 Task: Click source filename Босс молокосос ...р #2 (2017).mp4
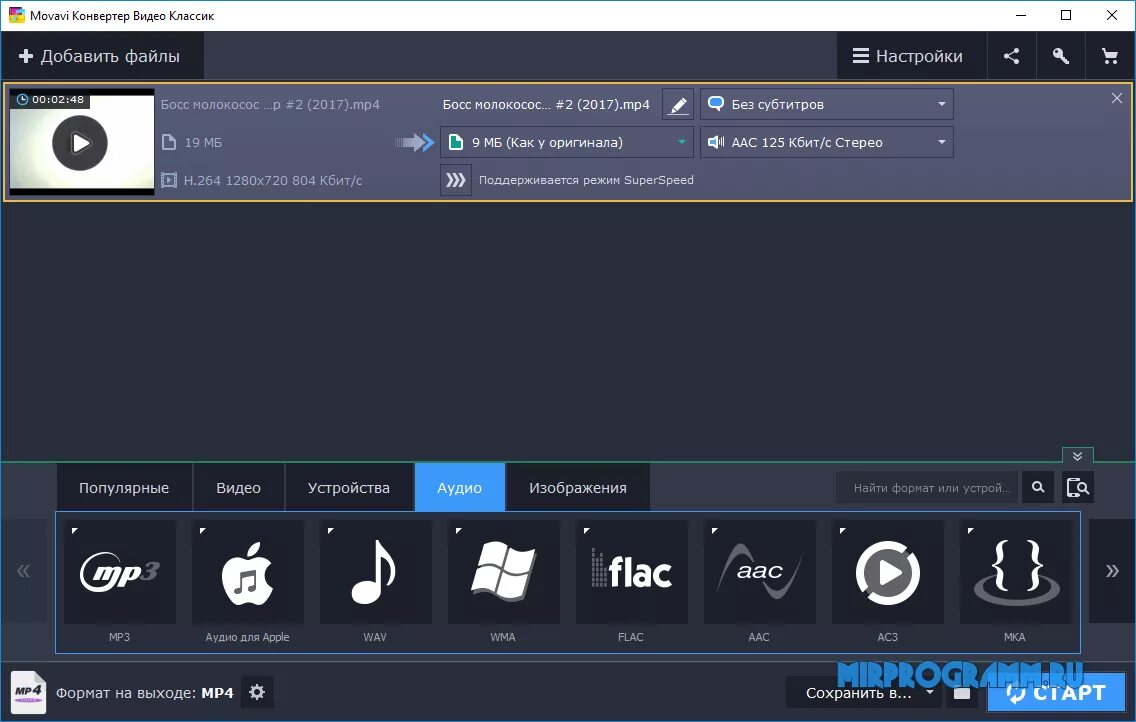[270, 104]
